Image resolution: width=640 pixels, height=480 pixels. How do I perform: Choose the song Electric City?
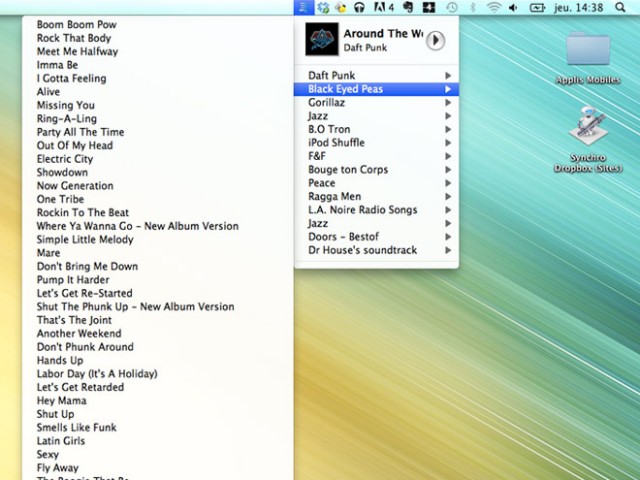pos(158,159)
